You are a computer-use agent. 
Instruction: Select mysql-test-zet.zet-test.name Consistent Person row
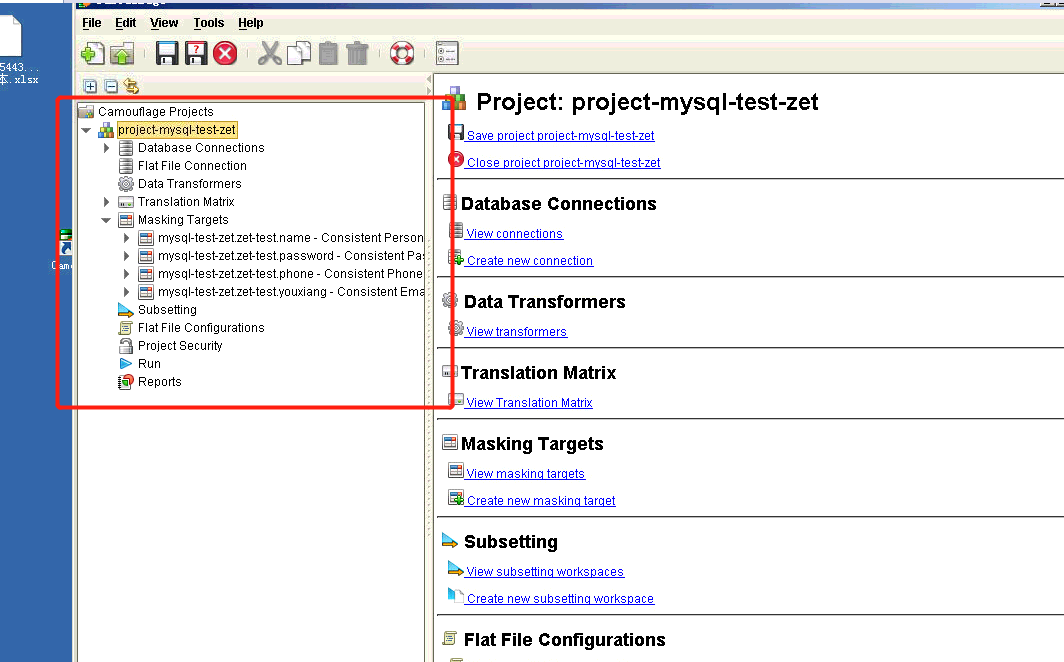click(x=290, y=238)
